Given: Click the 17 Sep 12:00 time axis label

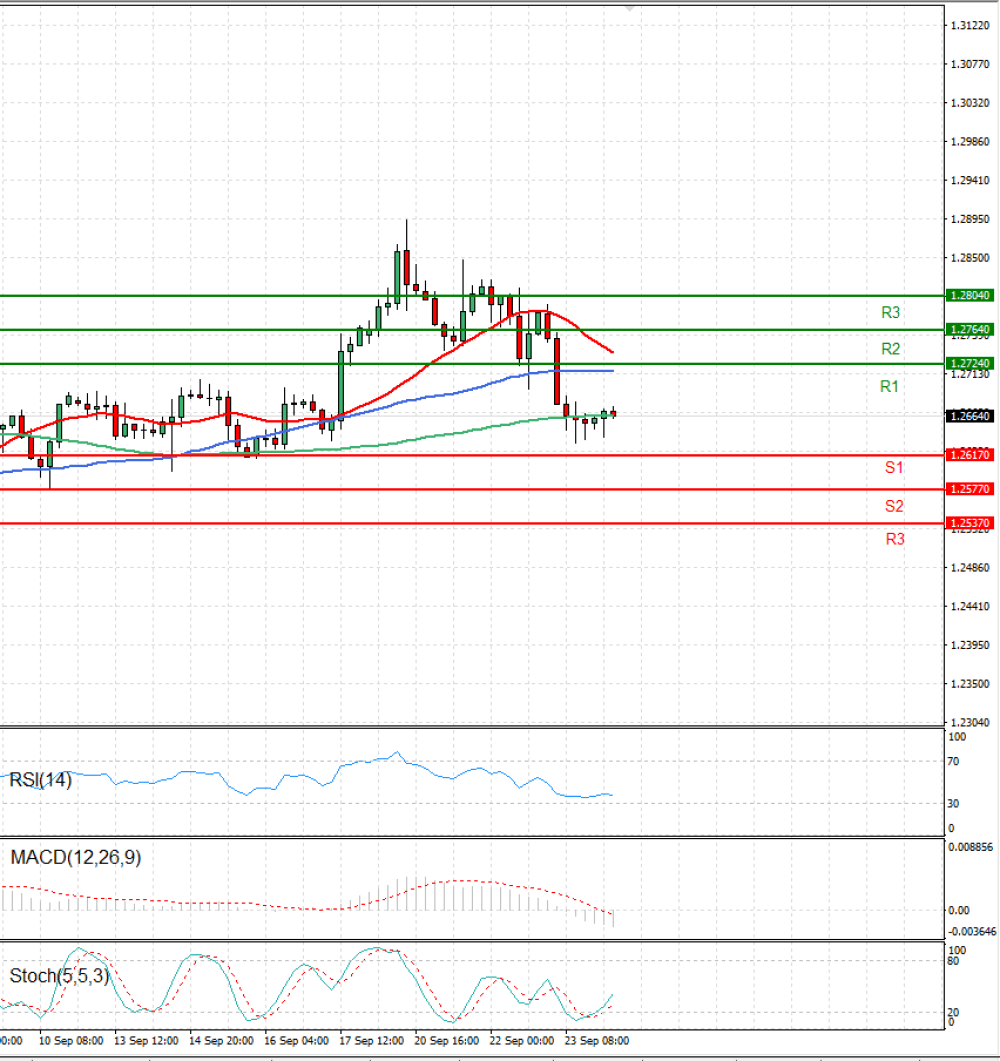Looking at the screenshot, I should (x=371, y=1041).
